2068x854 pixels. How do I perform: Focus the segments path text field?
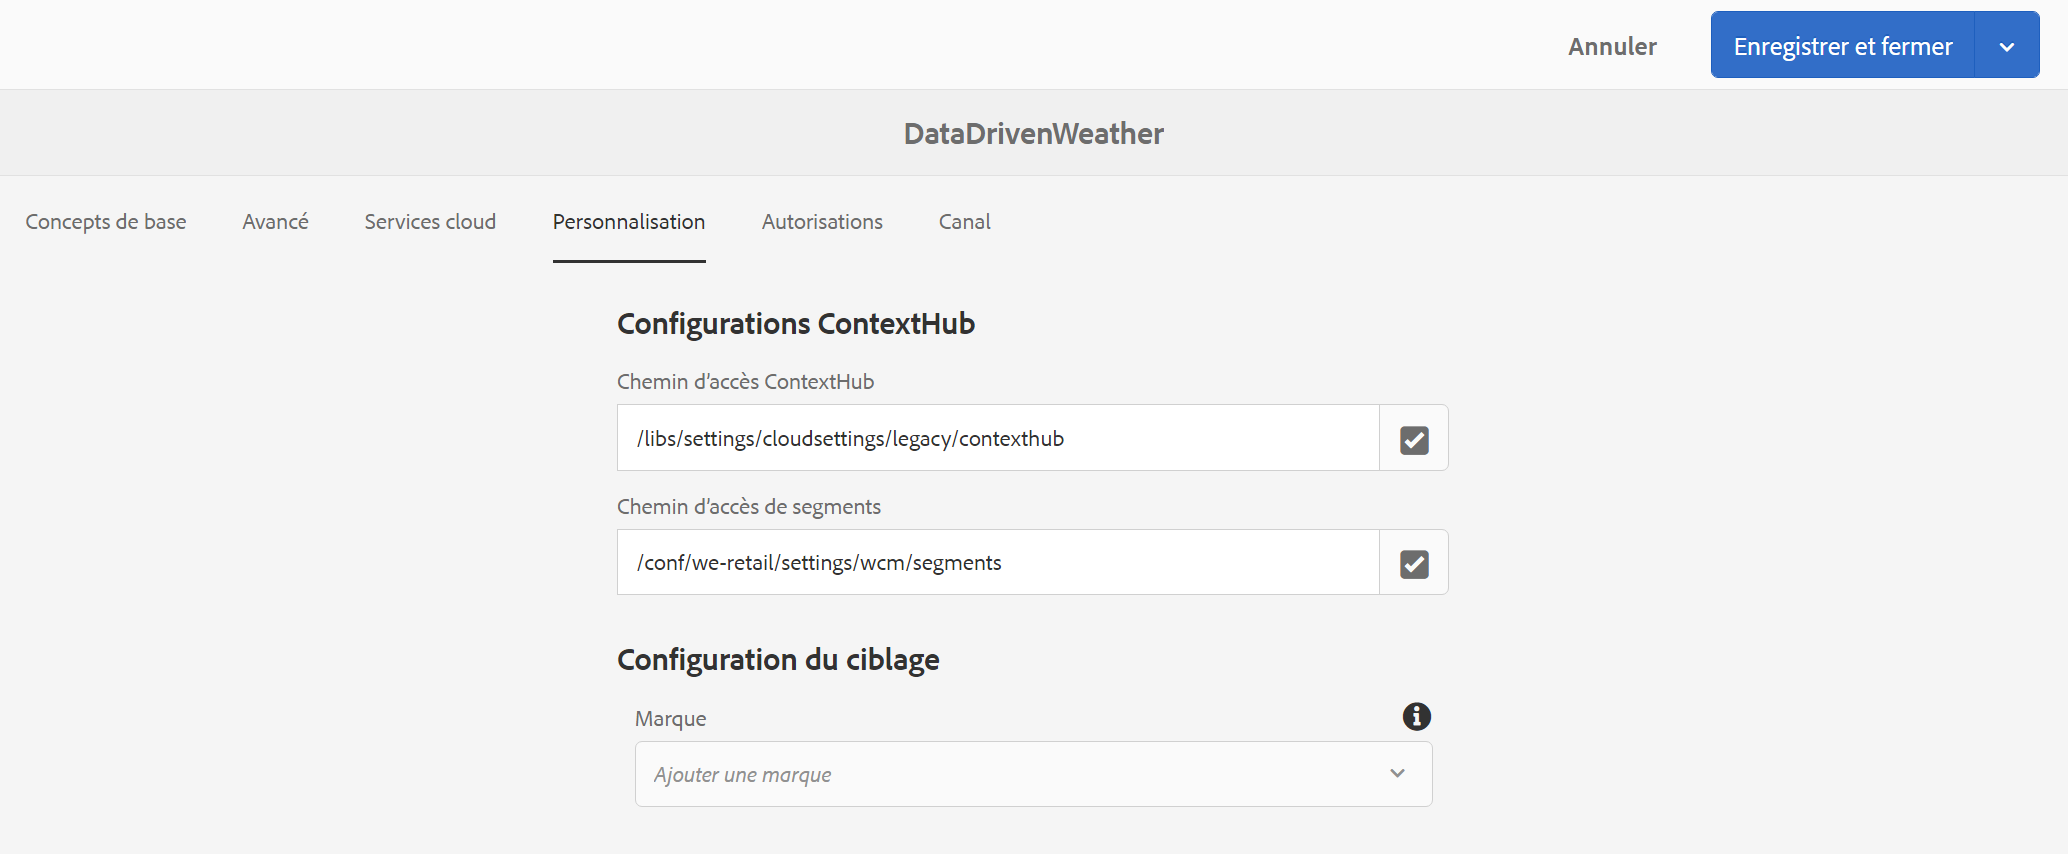coord(997,563)
